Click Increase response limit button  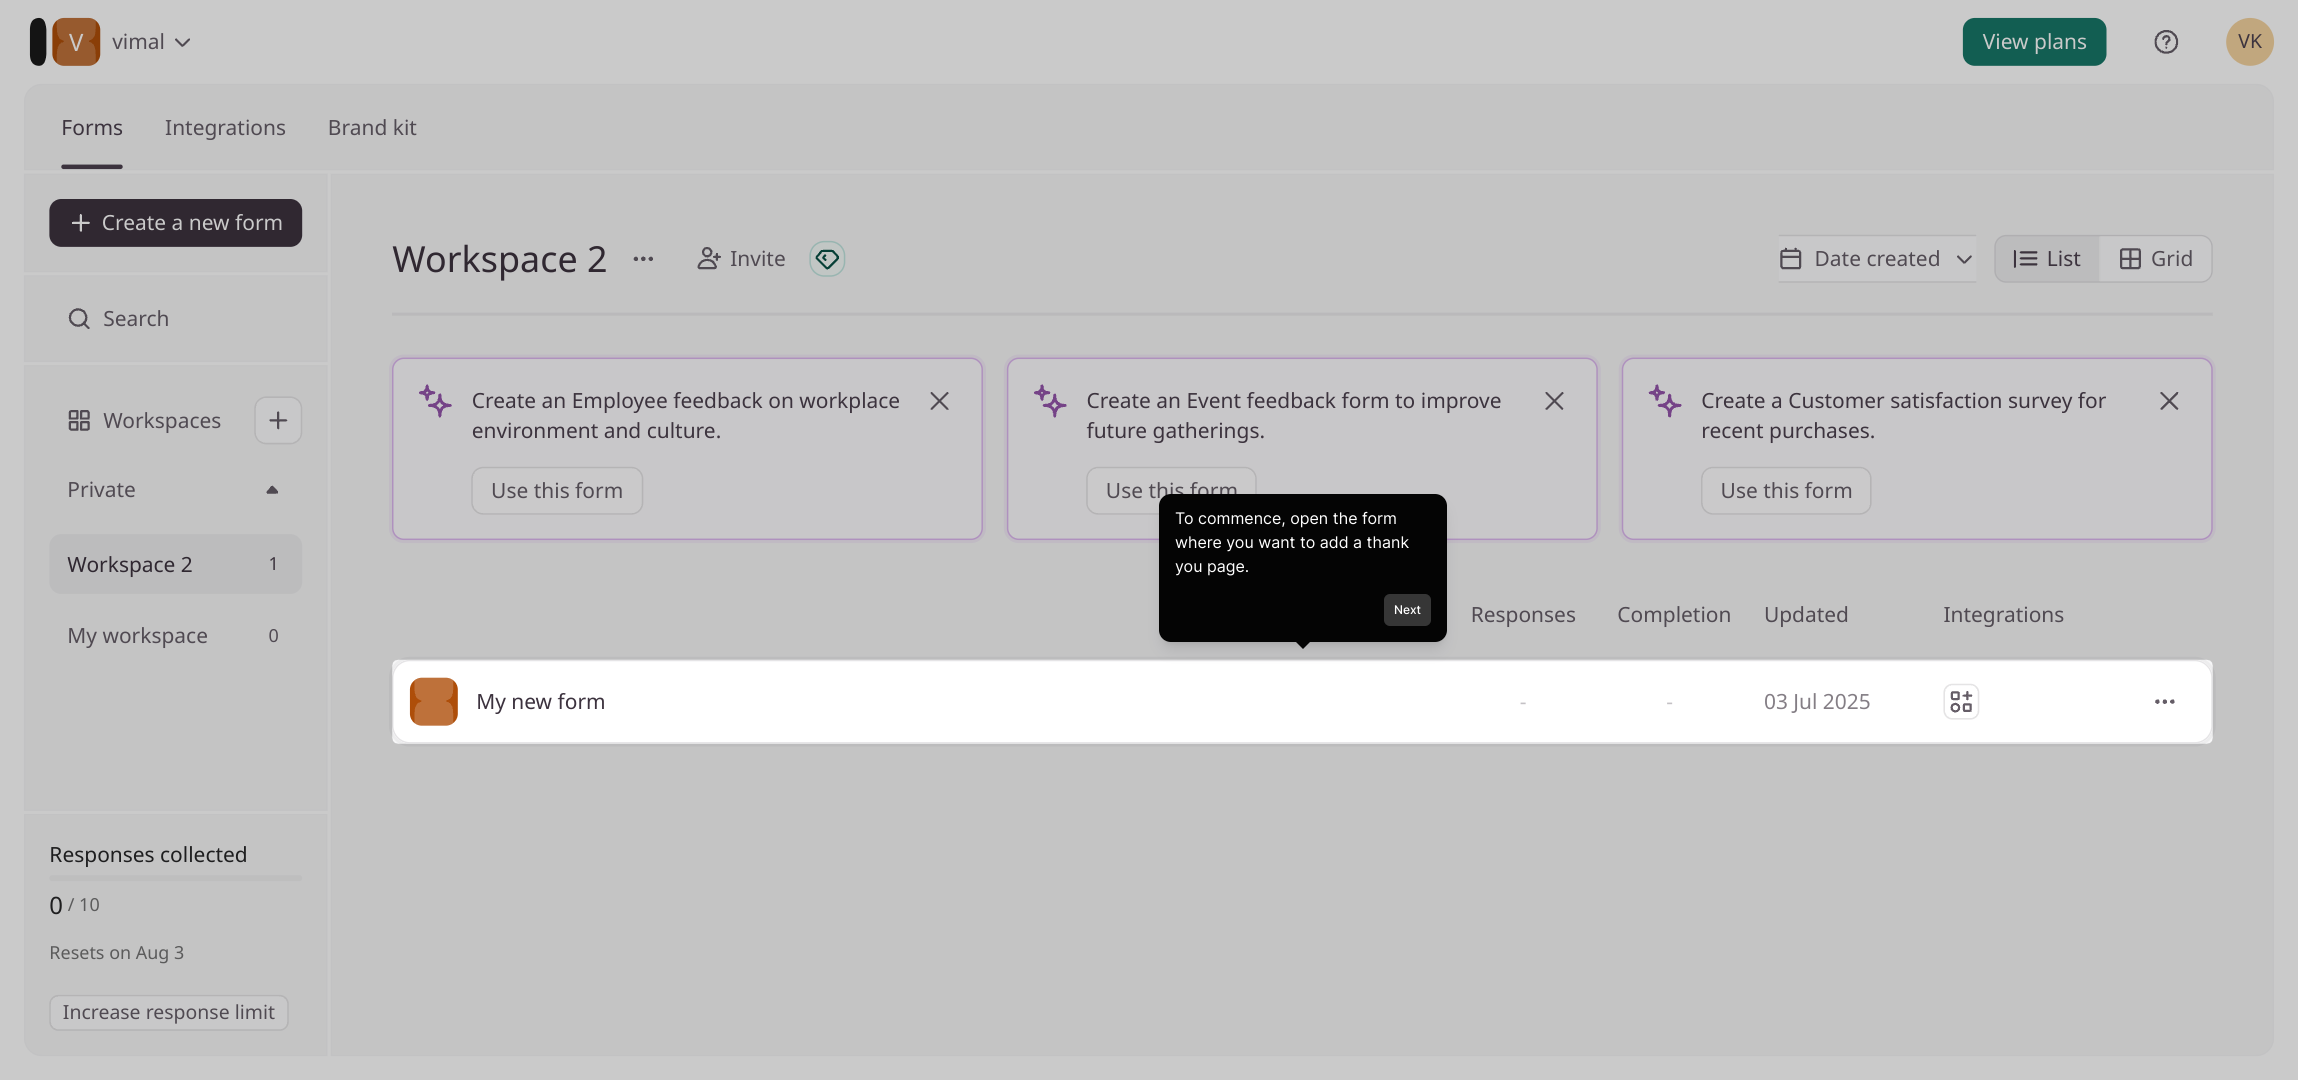168,1012
